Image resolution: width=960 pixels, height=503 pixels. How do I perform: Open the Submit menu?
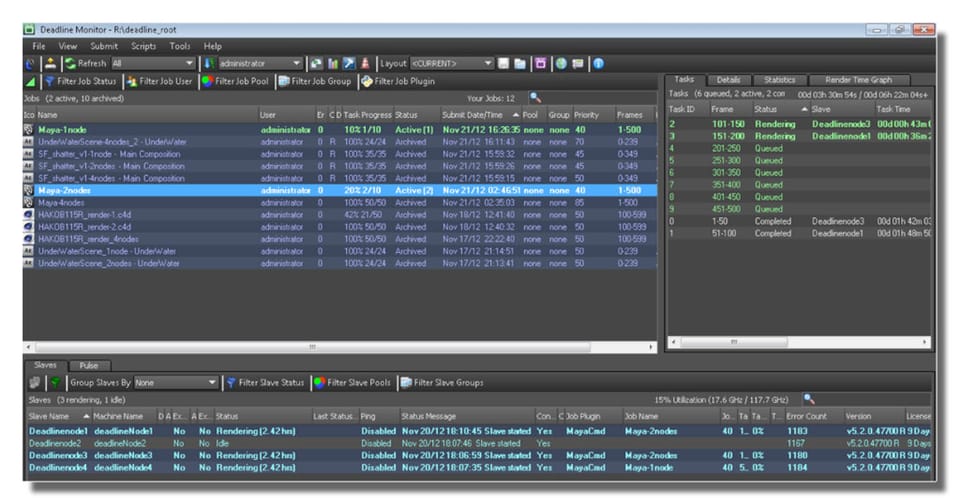tap(104, 46)
